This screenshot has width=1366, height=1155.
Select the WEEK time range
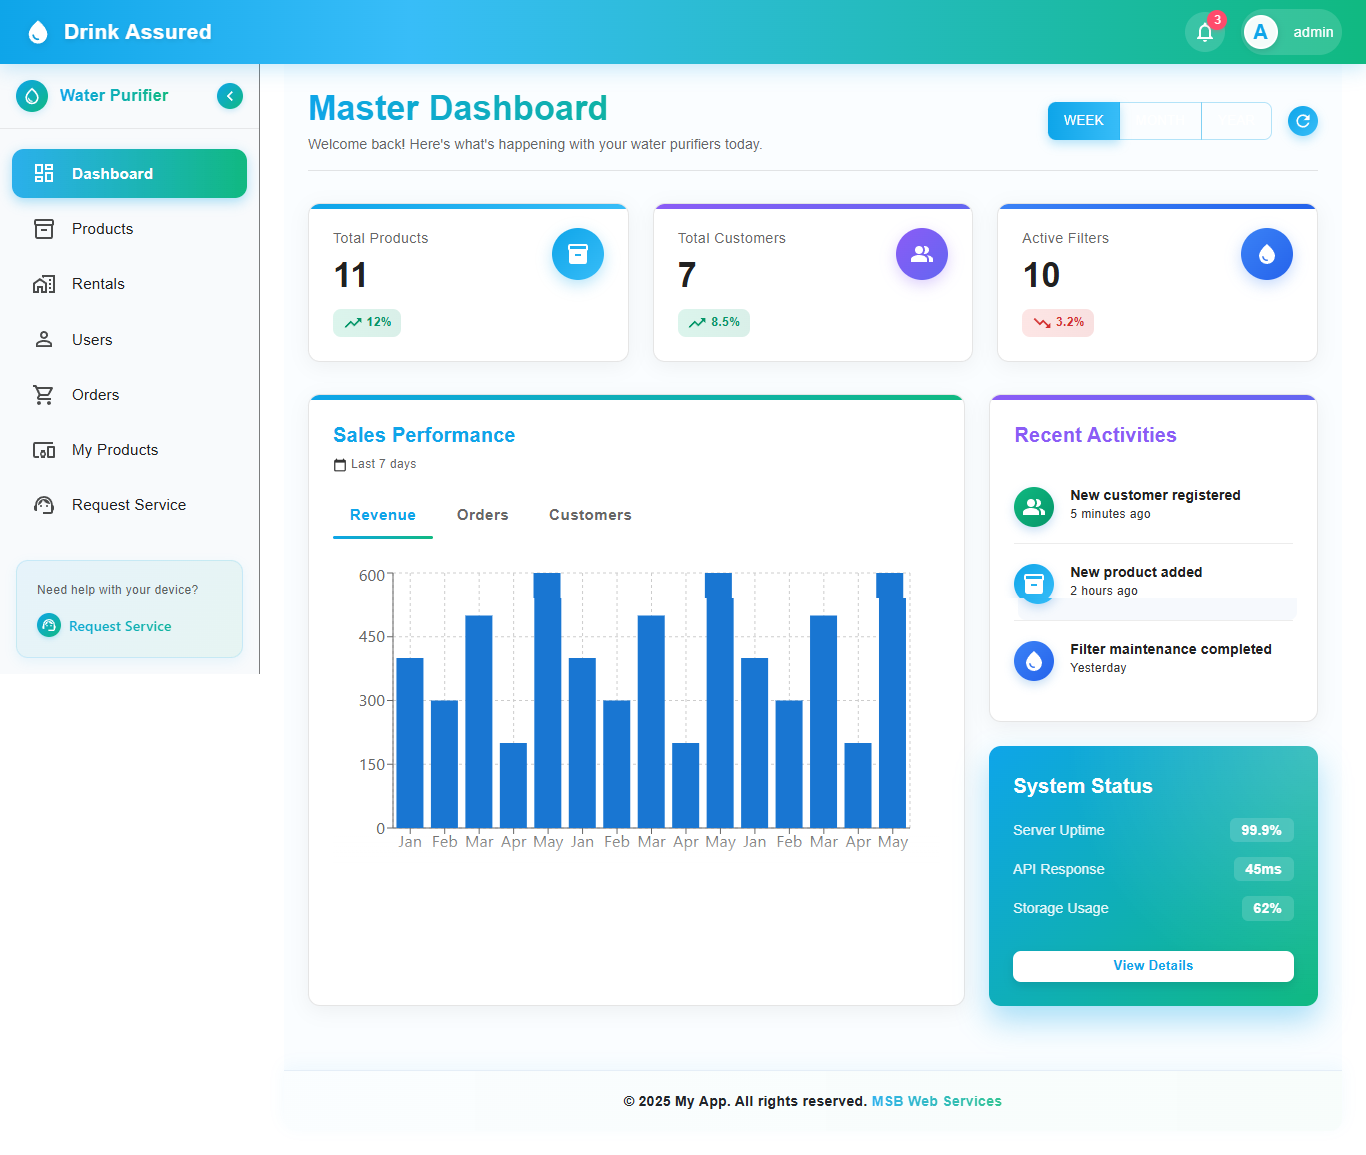tap(1083, 121)
